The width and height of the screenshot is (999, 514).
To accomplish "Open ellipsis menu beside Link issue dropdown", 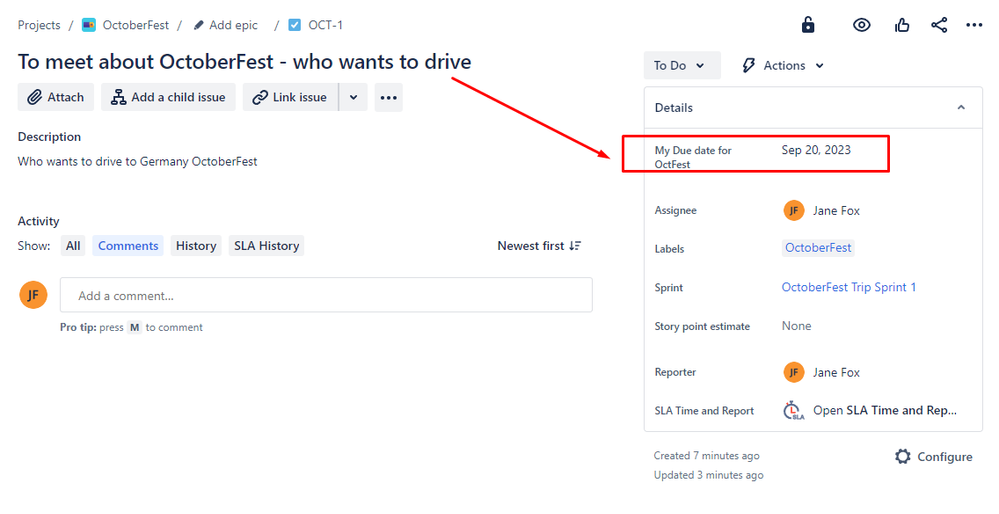I will pyautogui.click(x=389, y=97).
